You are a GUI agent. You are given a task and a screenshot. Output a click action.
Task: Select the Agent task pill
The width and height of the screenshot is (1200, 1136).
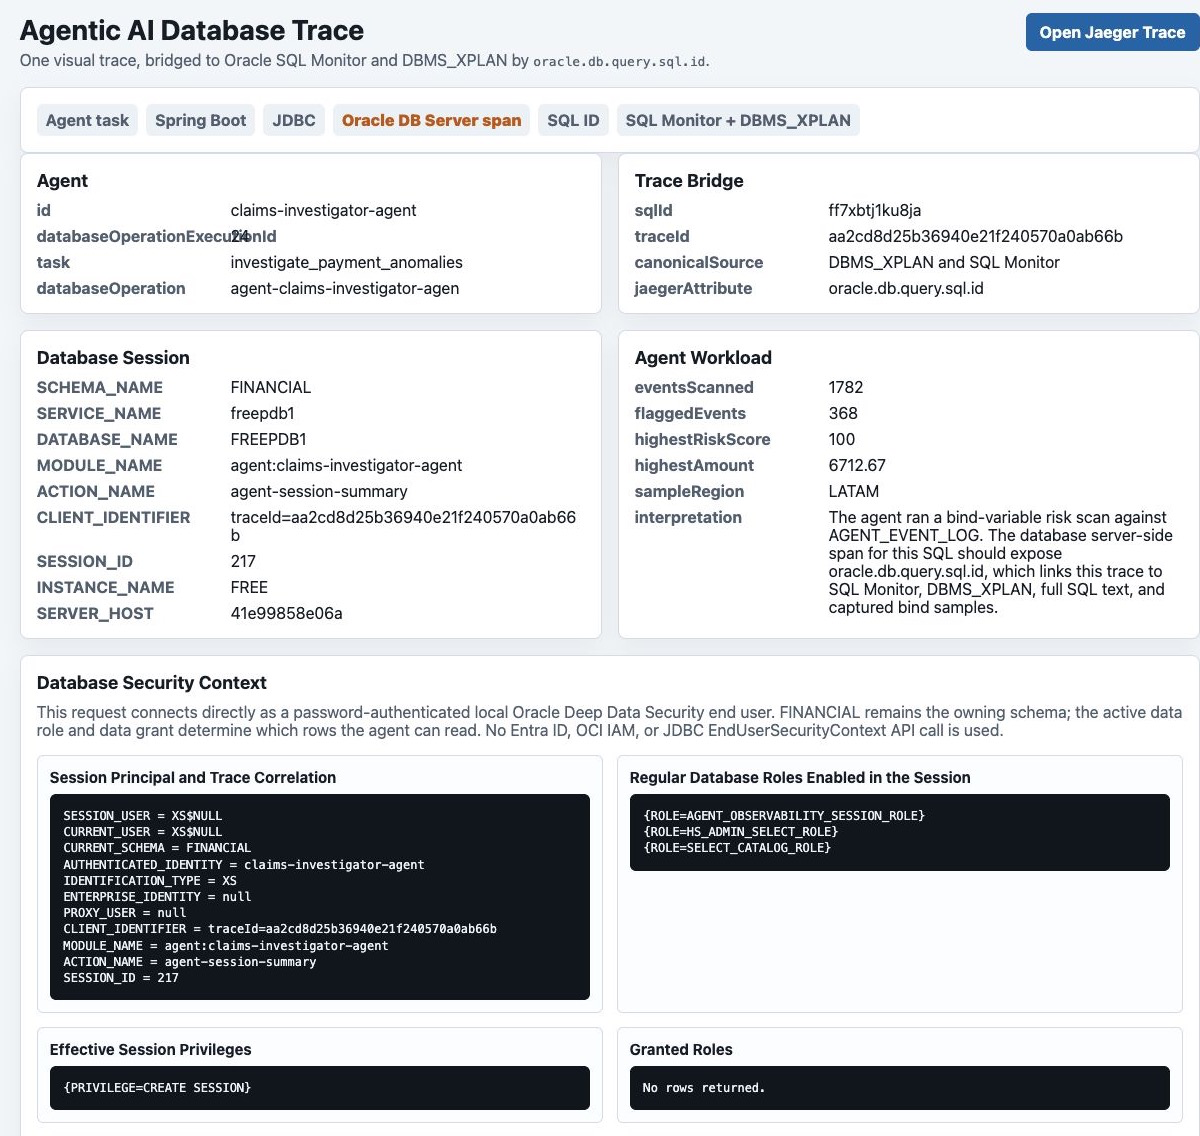click(x=87, y=120)
